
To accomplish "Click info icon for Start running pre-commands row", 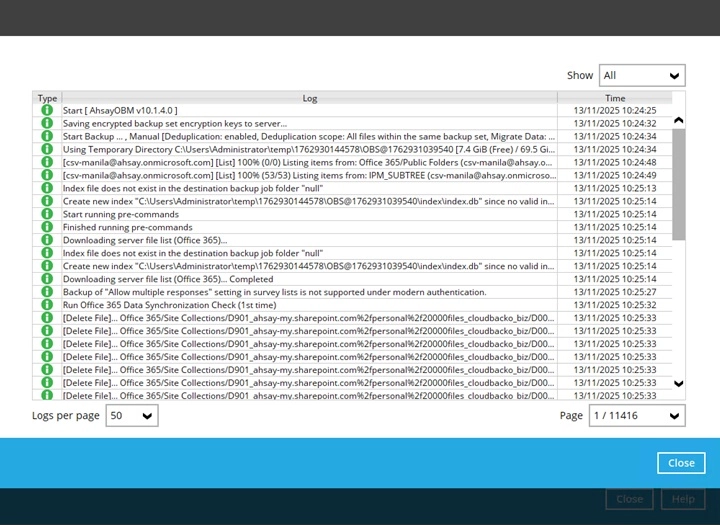I will [x=47, y=214].
